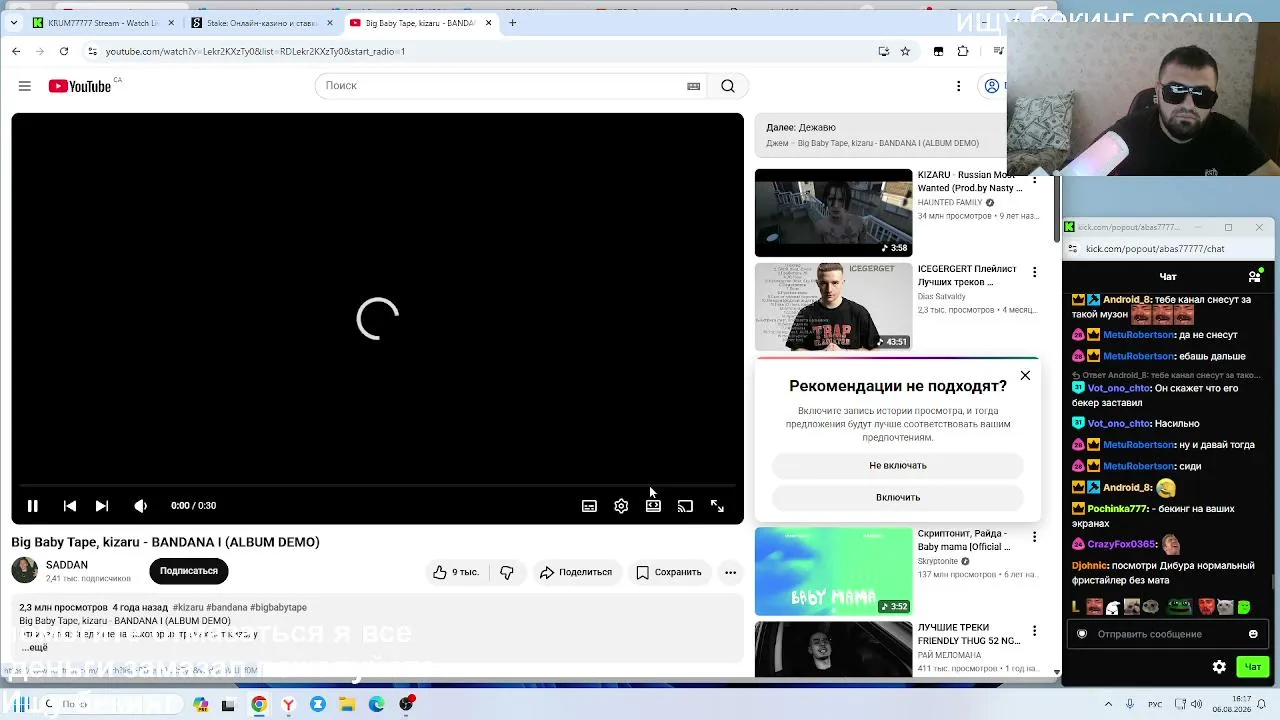Click Не включать in the popup
This screenshot has height=720, width=1280.
click(898, 465)
